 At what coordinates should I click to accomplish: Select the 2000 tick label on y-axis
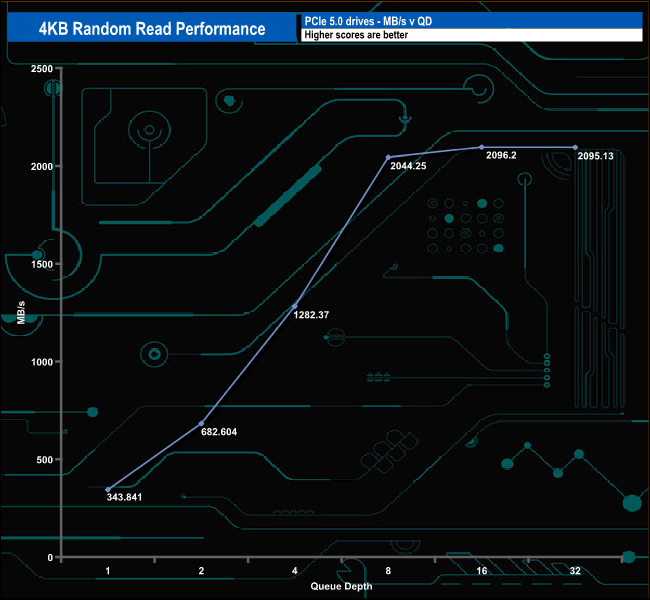(x=41, y=166)
